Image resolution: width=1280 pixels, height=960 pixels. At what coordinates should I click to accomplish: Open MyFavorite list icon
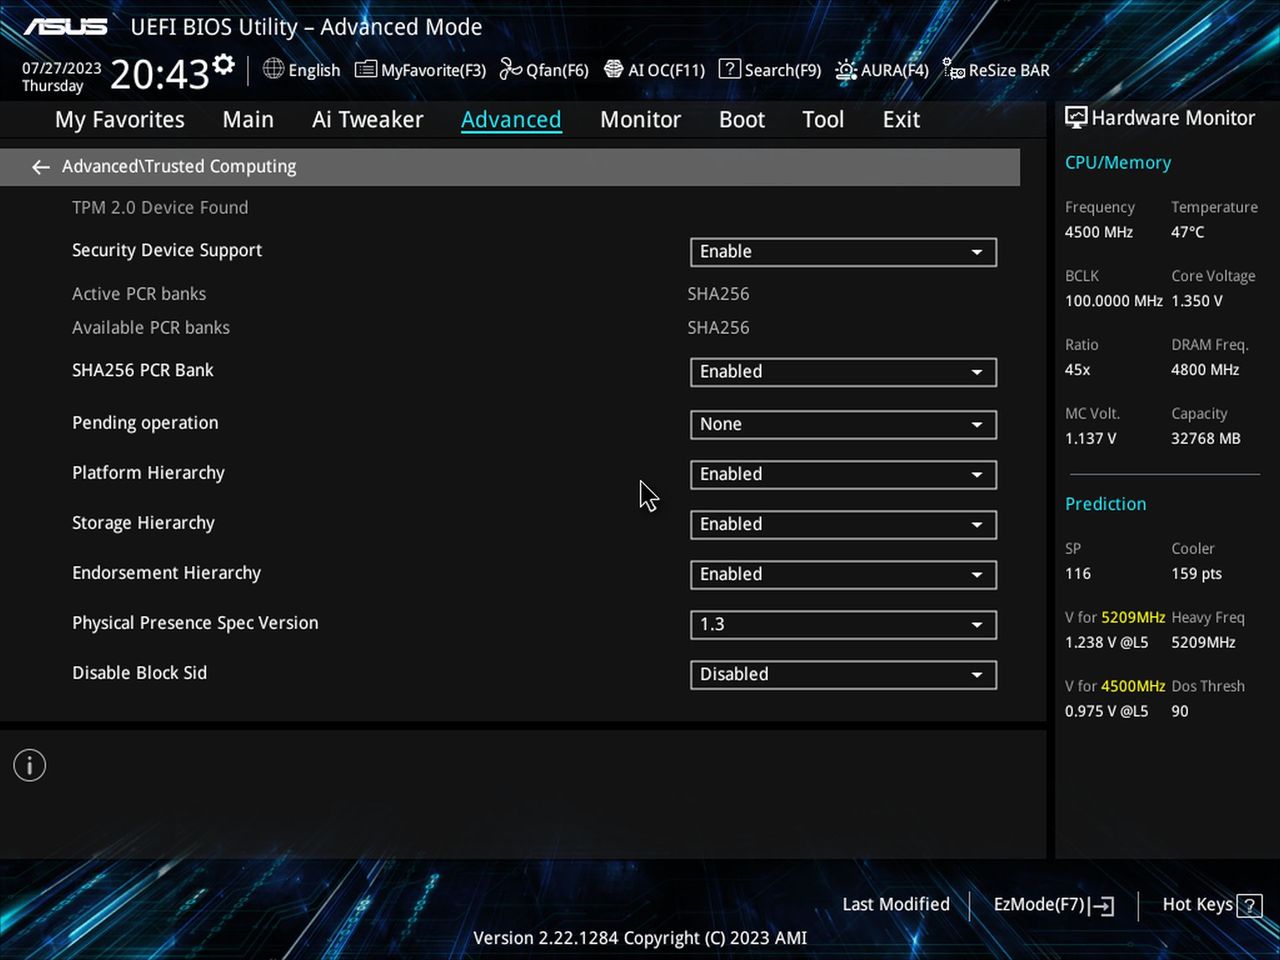pos(366,69)
